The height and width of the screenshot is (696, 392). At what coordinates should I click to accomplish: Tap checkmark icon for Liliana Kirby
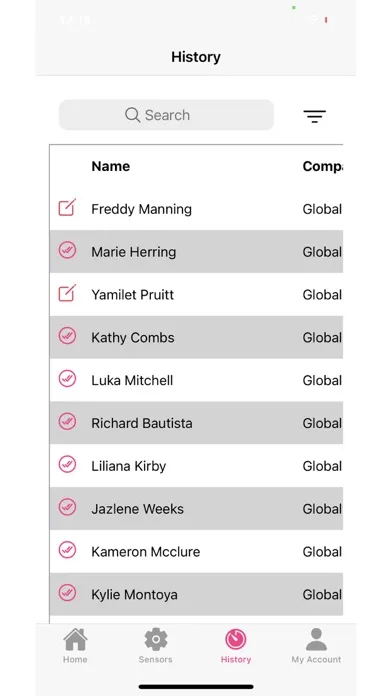(x=67, y=464)
